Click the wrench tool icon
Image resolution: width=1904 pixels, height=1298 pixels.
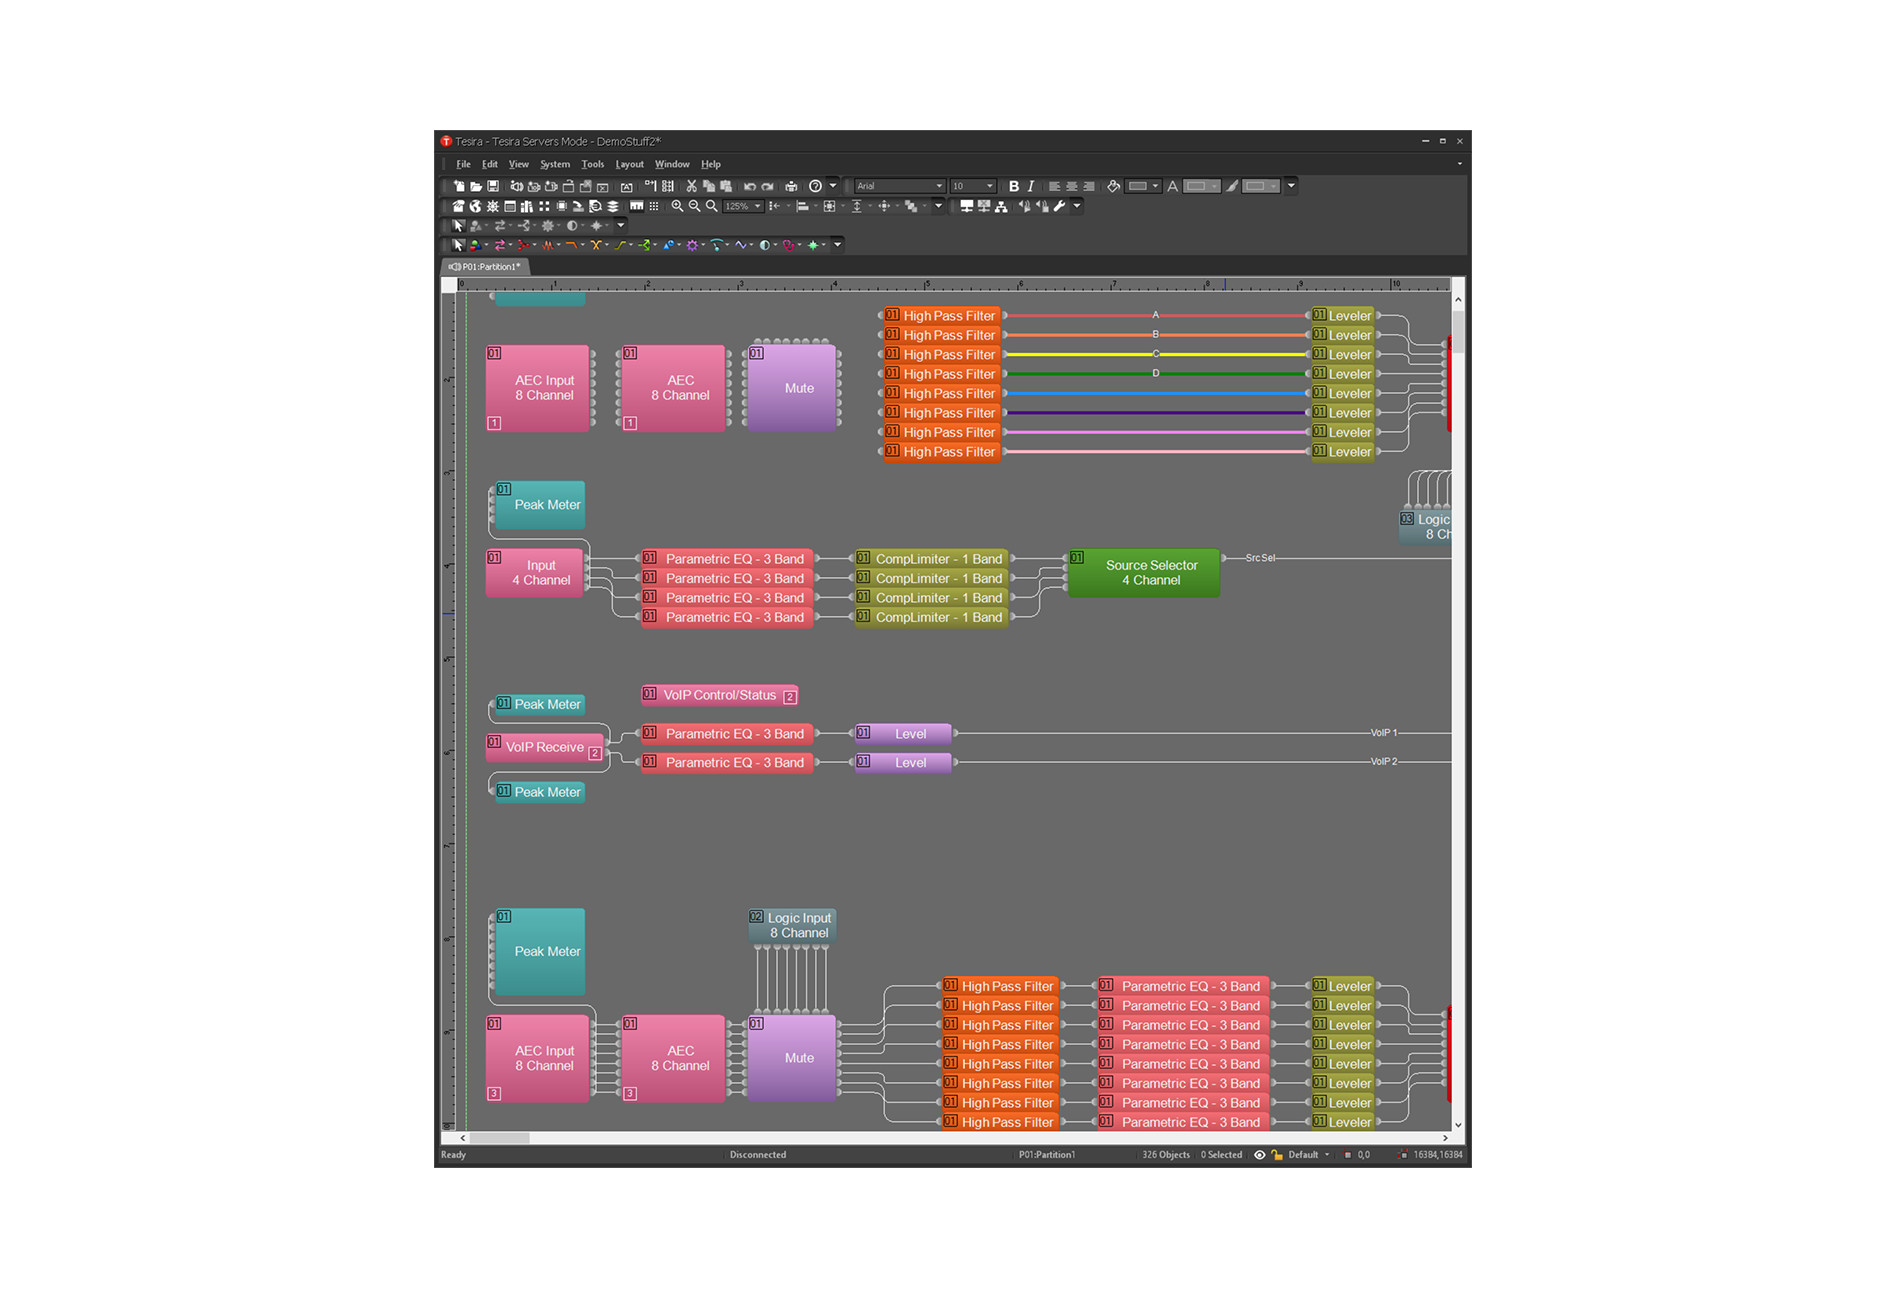[1059, 206]
